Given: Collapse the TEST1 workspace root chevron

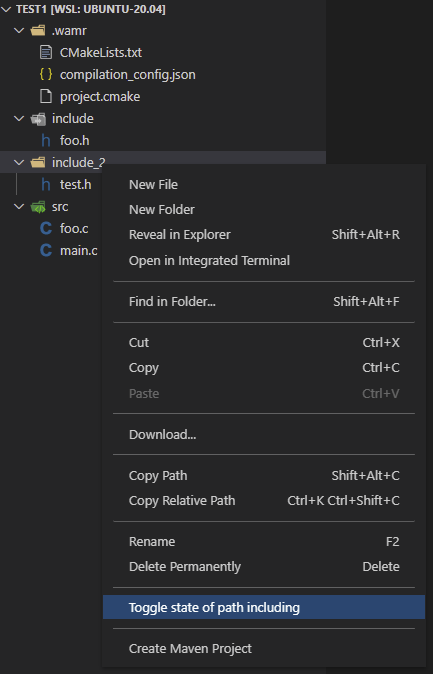Looking at the screenshot, I should [6, 9].
